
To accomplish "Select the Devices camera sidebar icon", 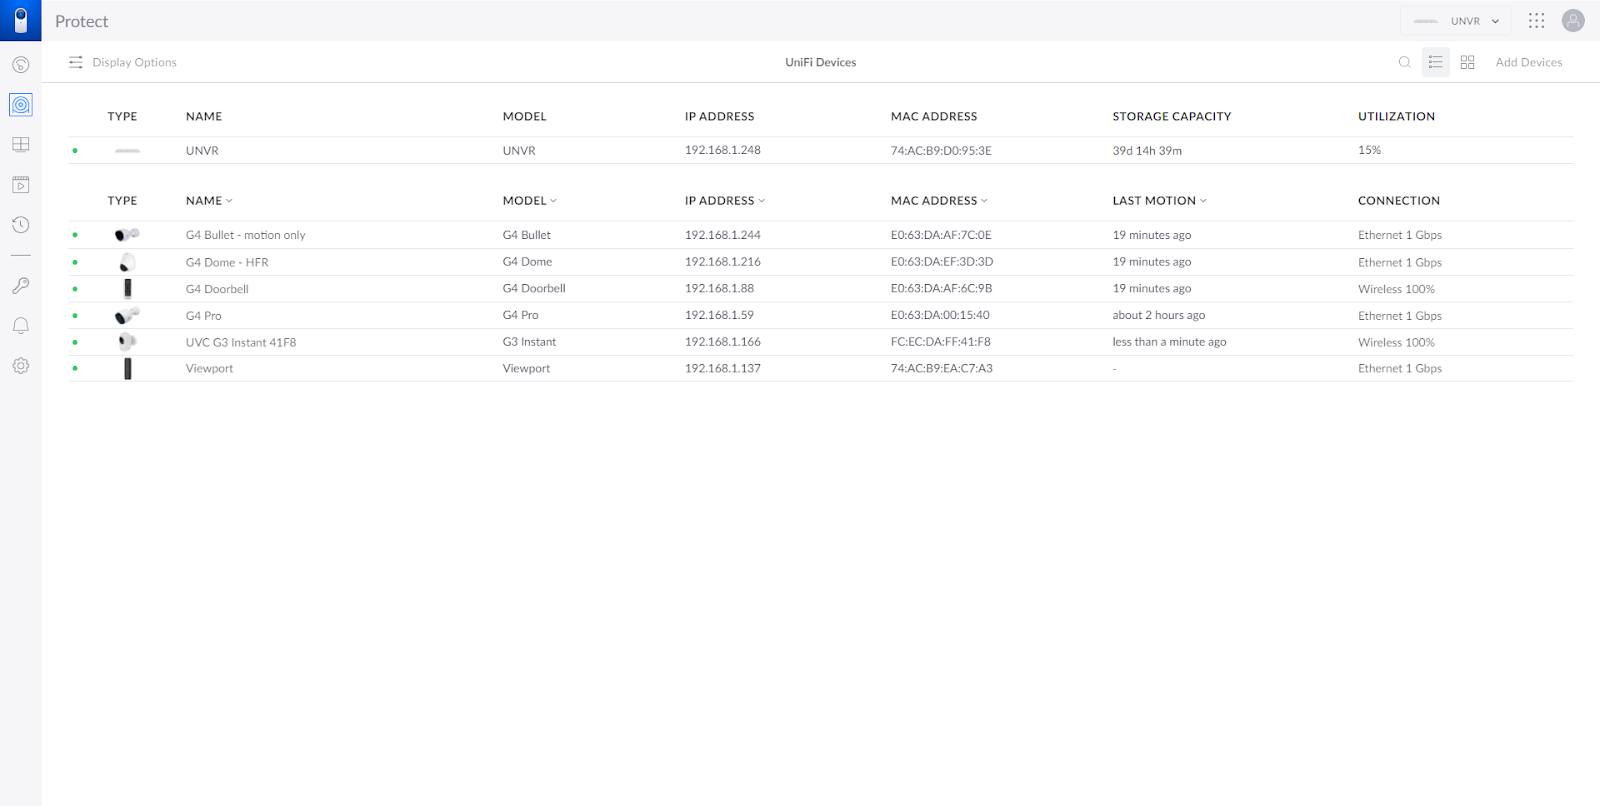I will pos(20,105).
